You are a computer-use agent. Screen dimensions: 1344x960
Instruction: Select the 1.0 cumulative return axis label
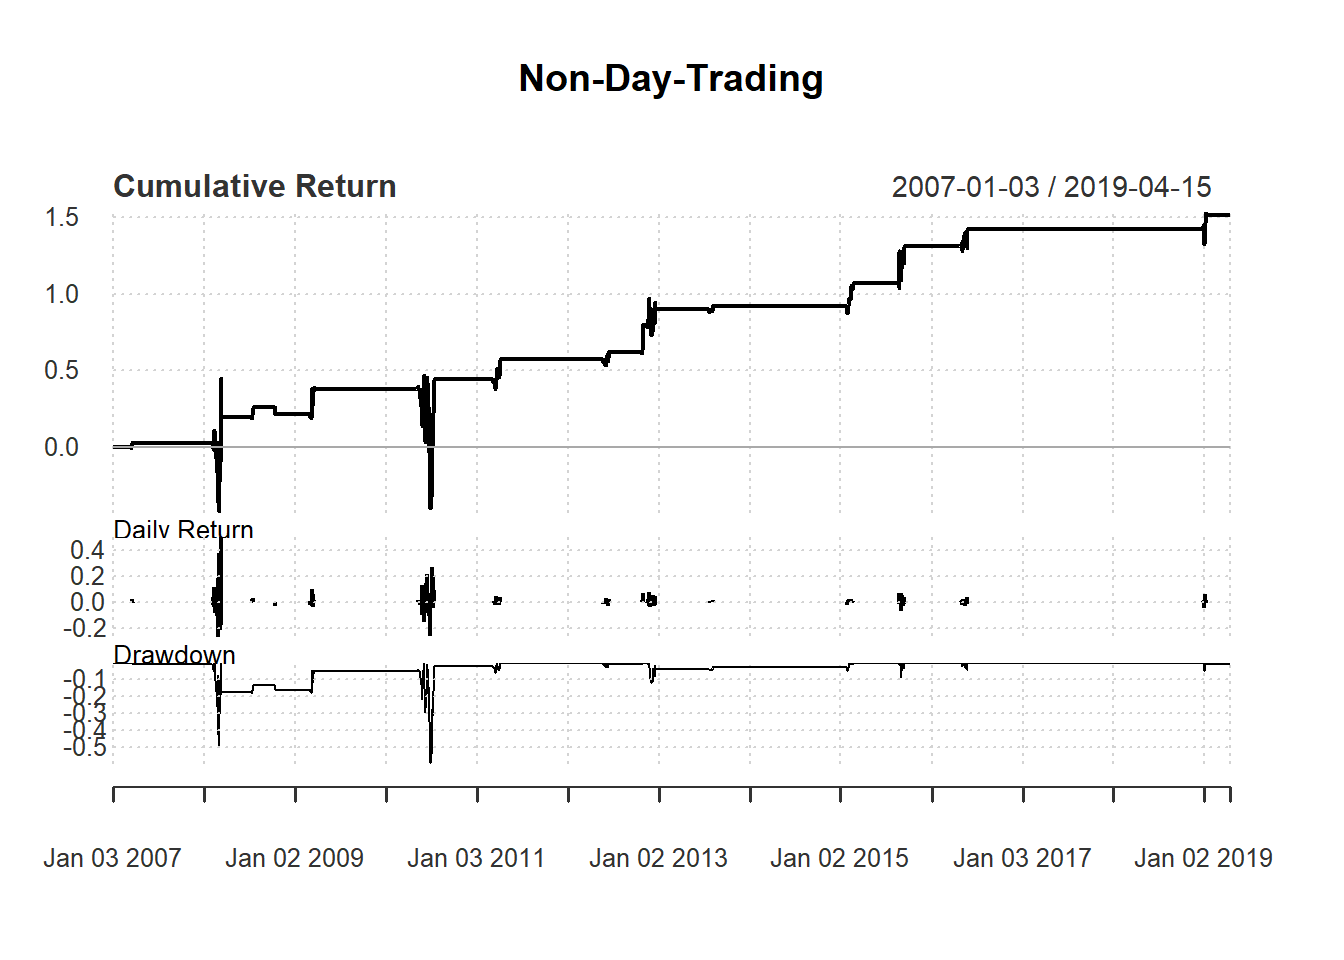point(61,295)
